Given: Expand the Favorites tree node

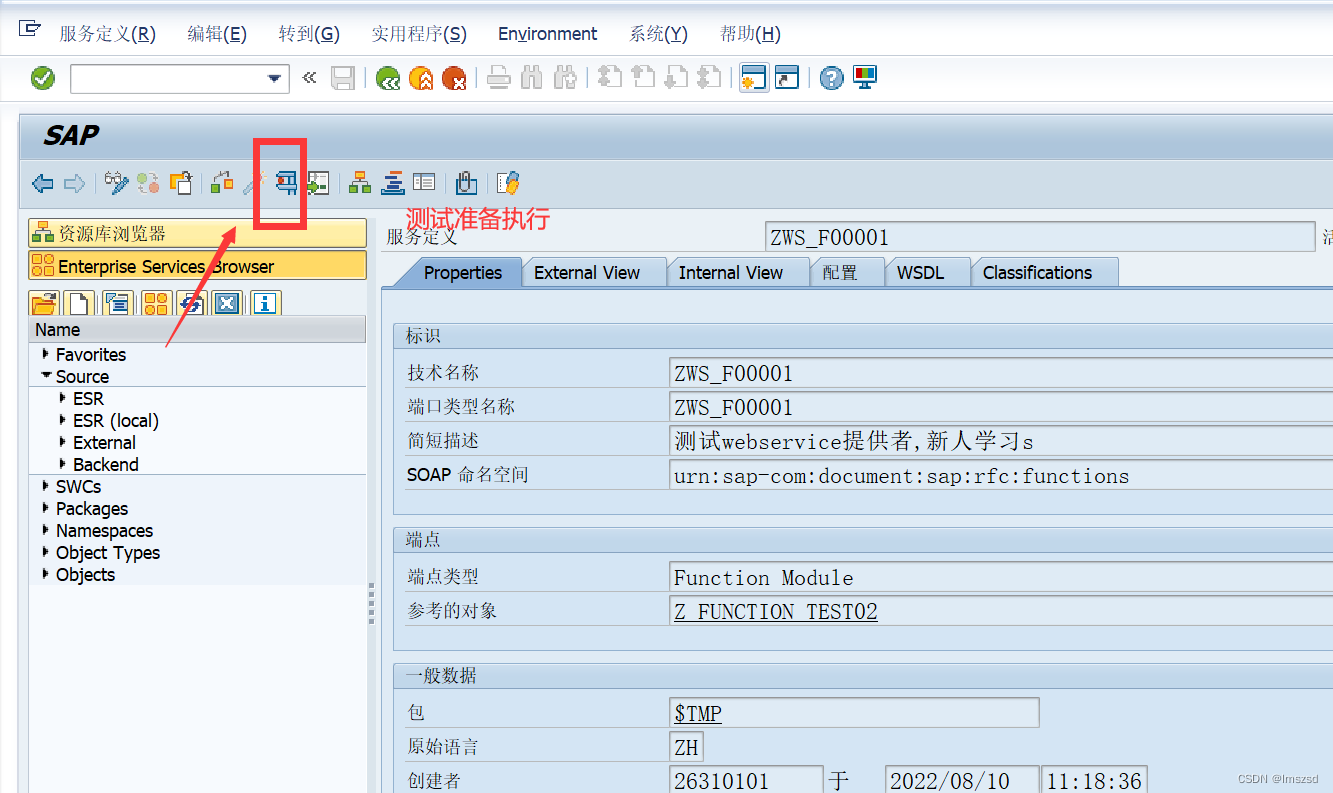Looking at the screenshot, I should (x=46, y=354).
